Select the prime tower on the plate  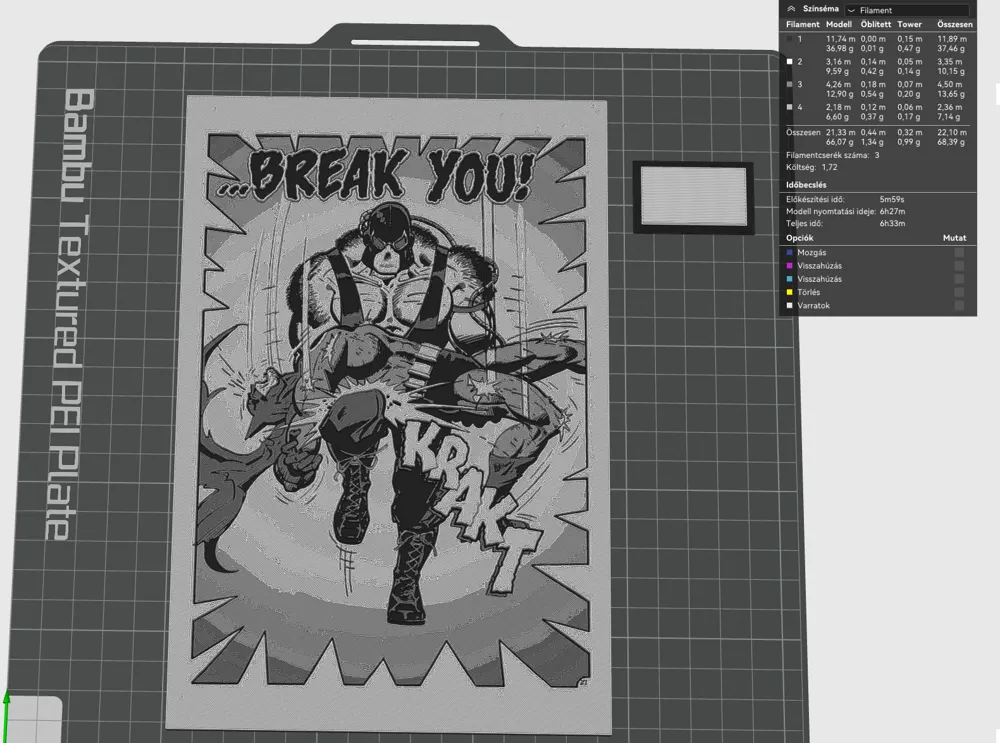(x=693, y=197)
